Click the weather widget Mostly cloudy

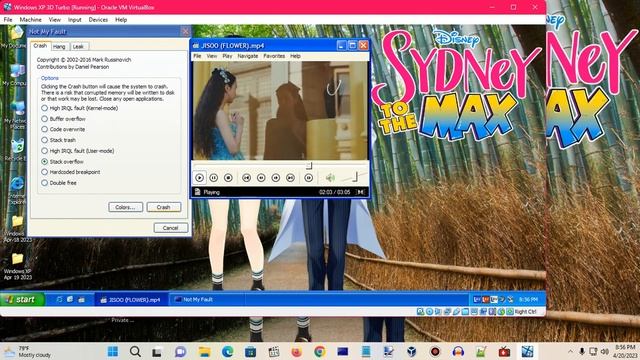tap(28, 351)
